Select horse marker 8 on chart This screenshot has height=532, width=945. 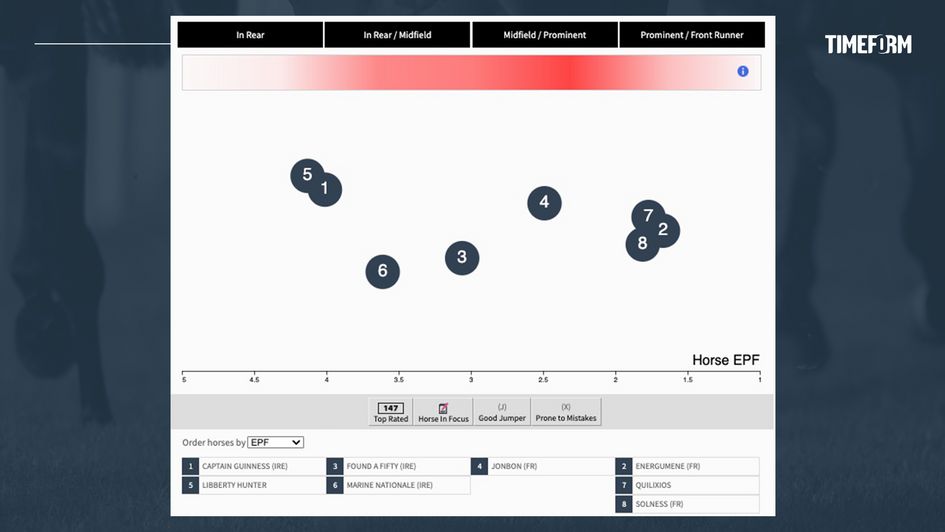tap(641, 244)
